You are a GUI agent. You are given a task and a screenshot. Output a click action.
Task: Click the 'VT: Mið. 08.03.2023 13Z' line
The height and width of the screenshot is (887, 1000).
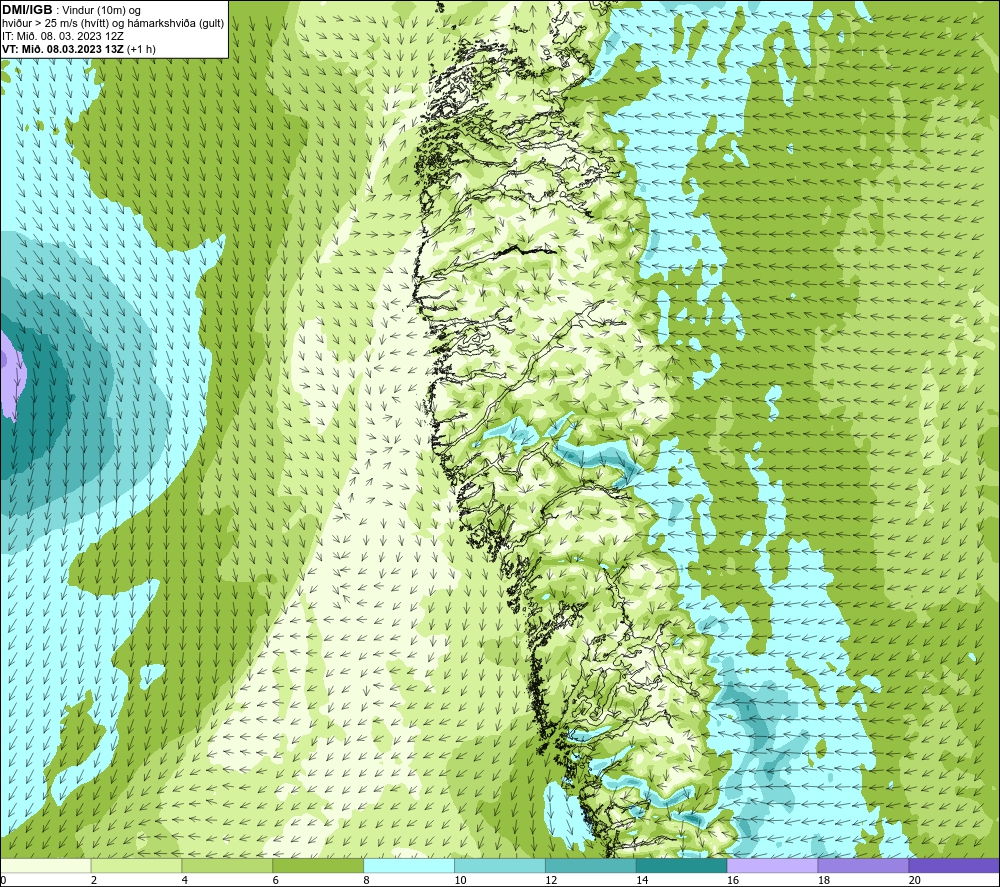click(x=78, y=49)
